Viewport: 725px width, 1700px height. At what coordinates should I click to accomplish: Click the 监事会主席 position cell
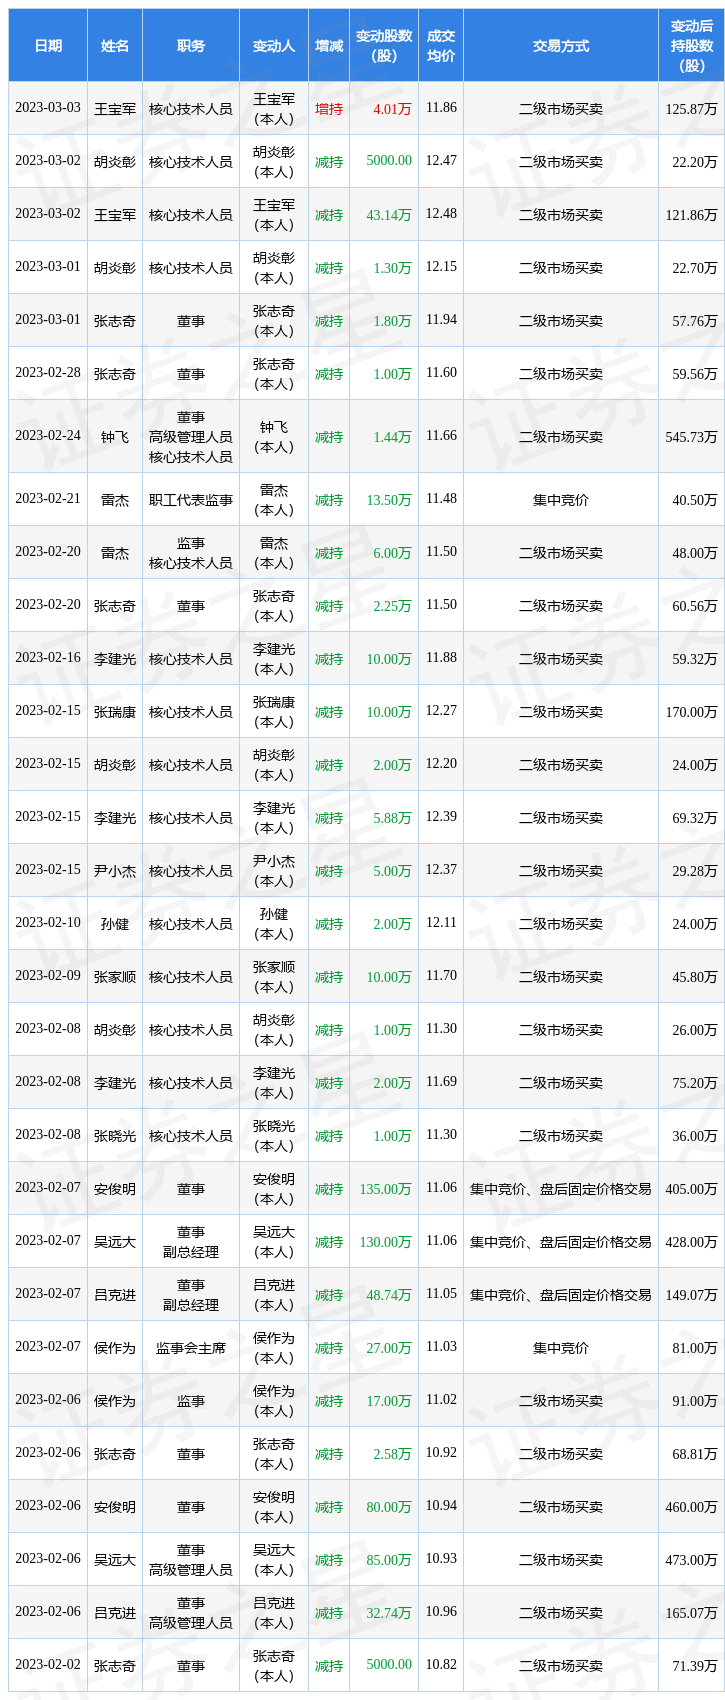coord(191,1348)
